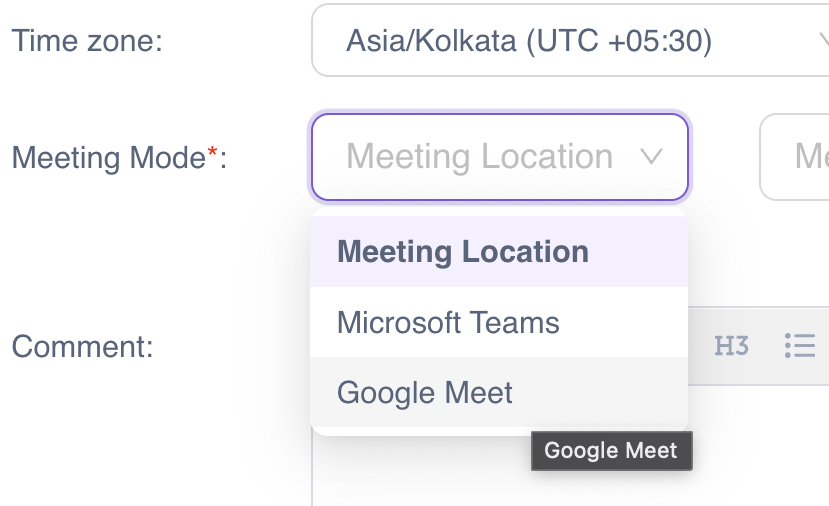Open the Time zone dropdown arrow
Viewport: 829px width, 506px height.
[x=824, y=41]
